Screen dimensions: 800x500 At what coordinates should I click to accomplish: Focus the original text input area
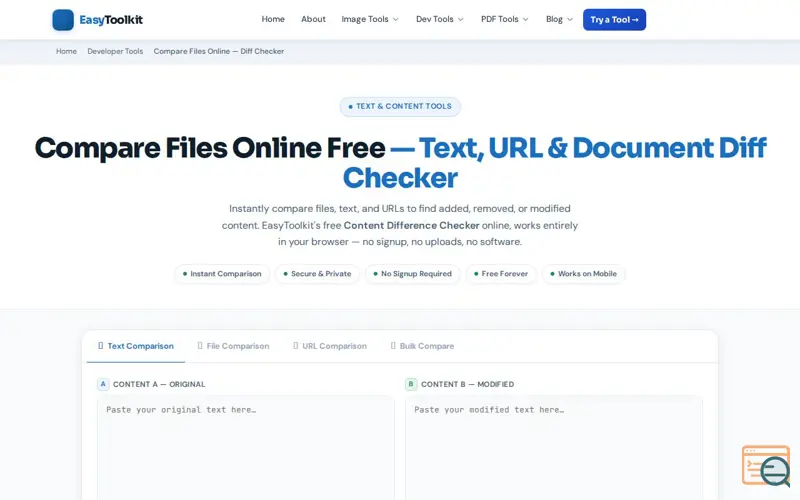[x=245, y=448]
